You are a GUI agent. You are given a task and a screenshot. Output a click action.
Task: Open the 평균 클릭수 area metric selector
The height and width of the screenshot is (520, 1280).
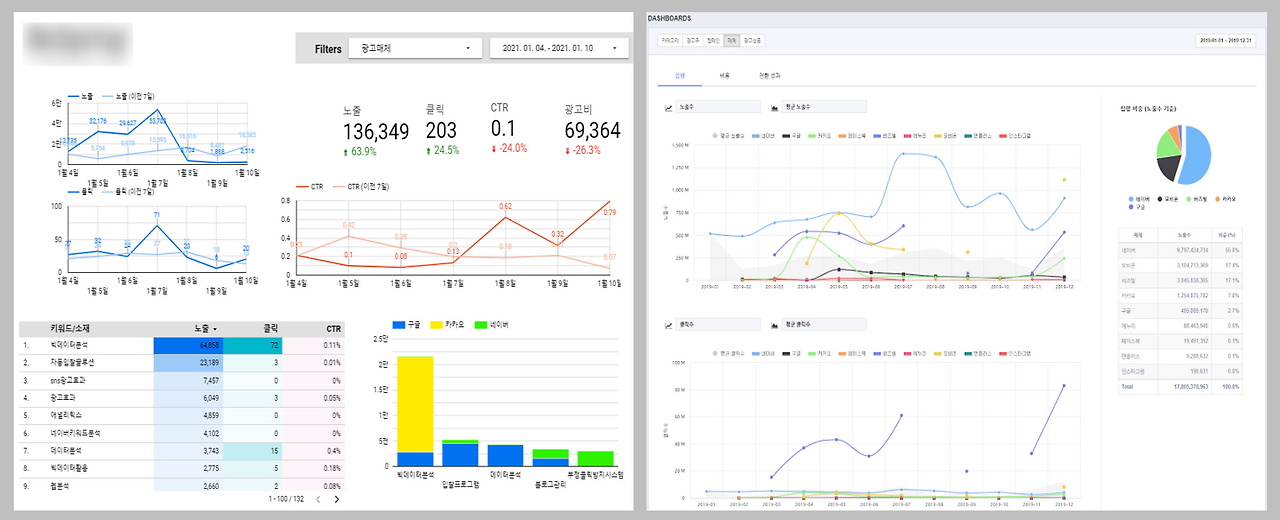[824, 325]
